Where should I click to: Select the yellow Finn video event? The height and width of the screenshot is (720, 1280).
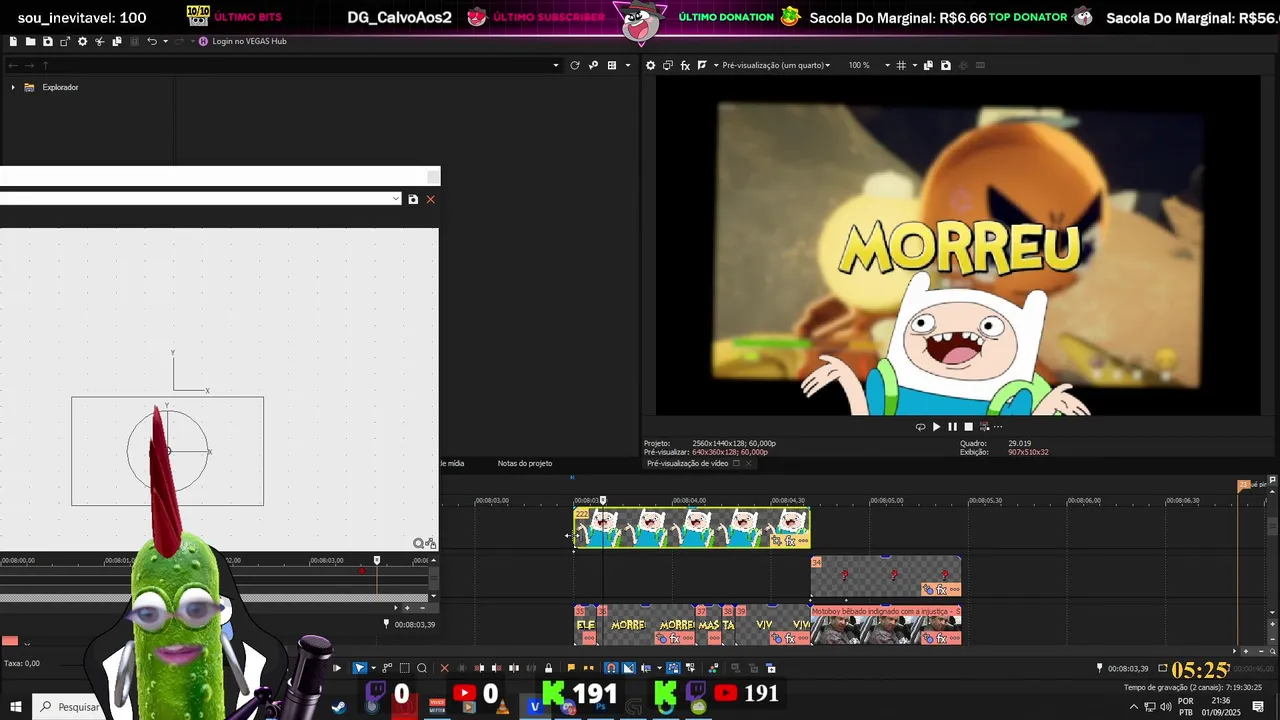tap(691, 527)
